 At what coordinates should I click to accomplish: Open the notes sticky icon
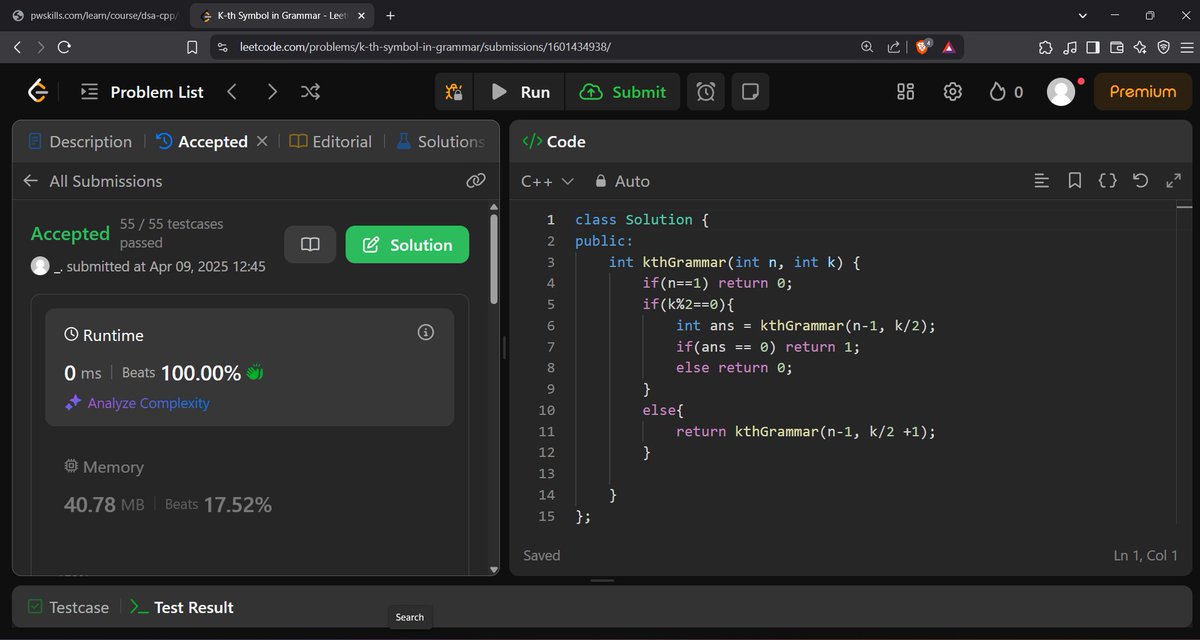(749, 92)
